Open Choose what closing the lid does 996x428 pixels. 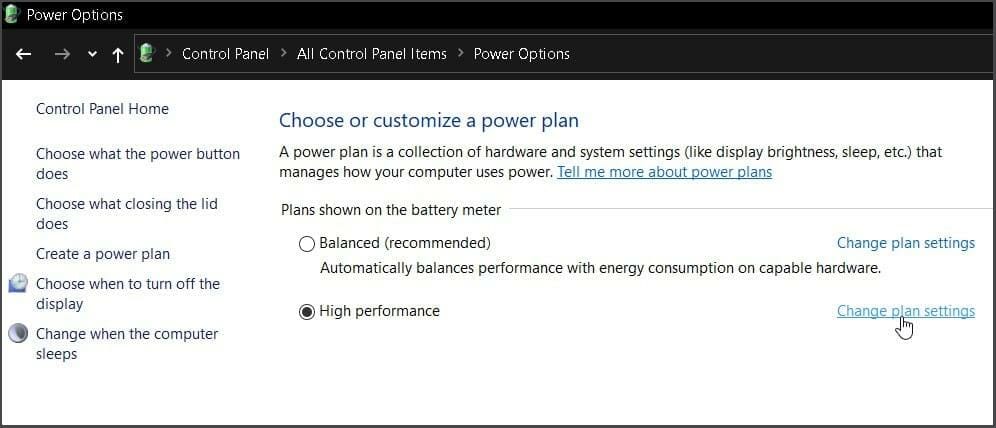point(126,214)
